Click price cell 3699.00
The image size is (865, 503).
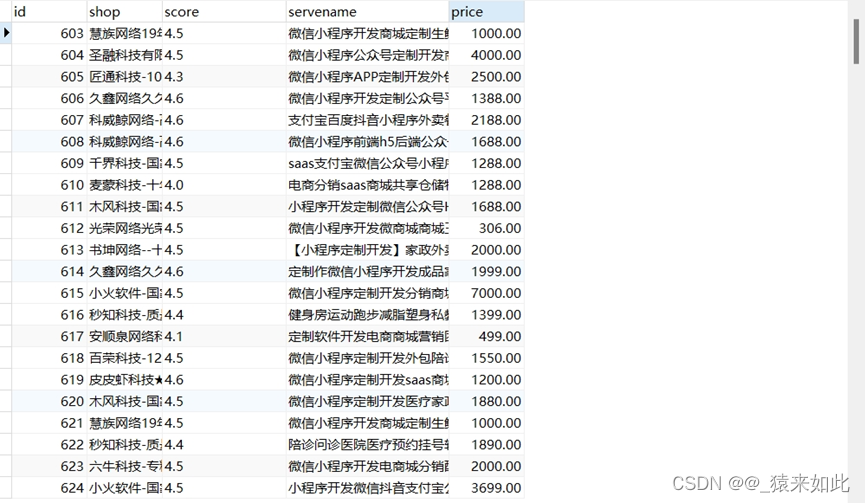[x=487, y=488]
